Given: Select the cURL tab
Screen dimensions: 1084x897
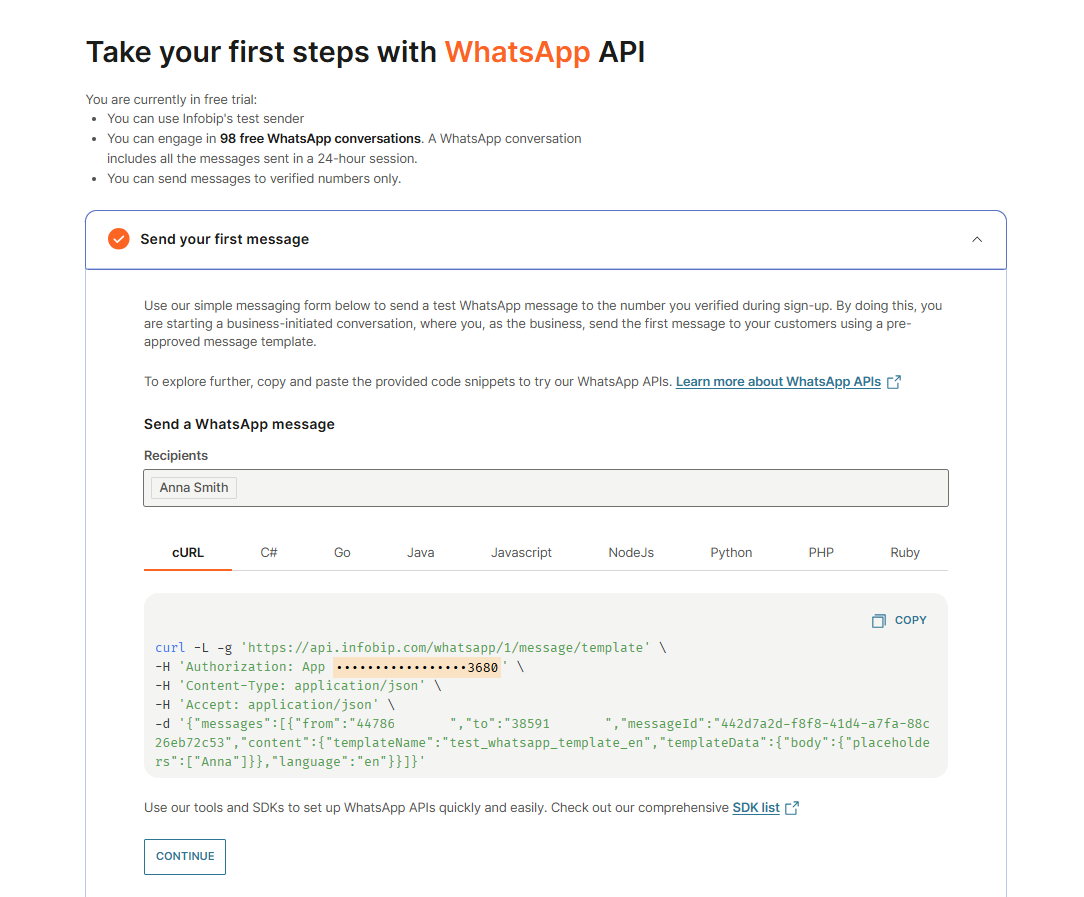Looking at the screenshot, I should click(x=187, y=553).
